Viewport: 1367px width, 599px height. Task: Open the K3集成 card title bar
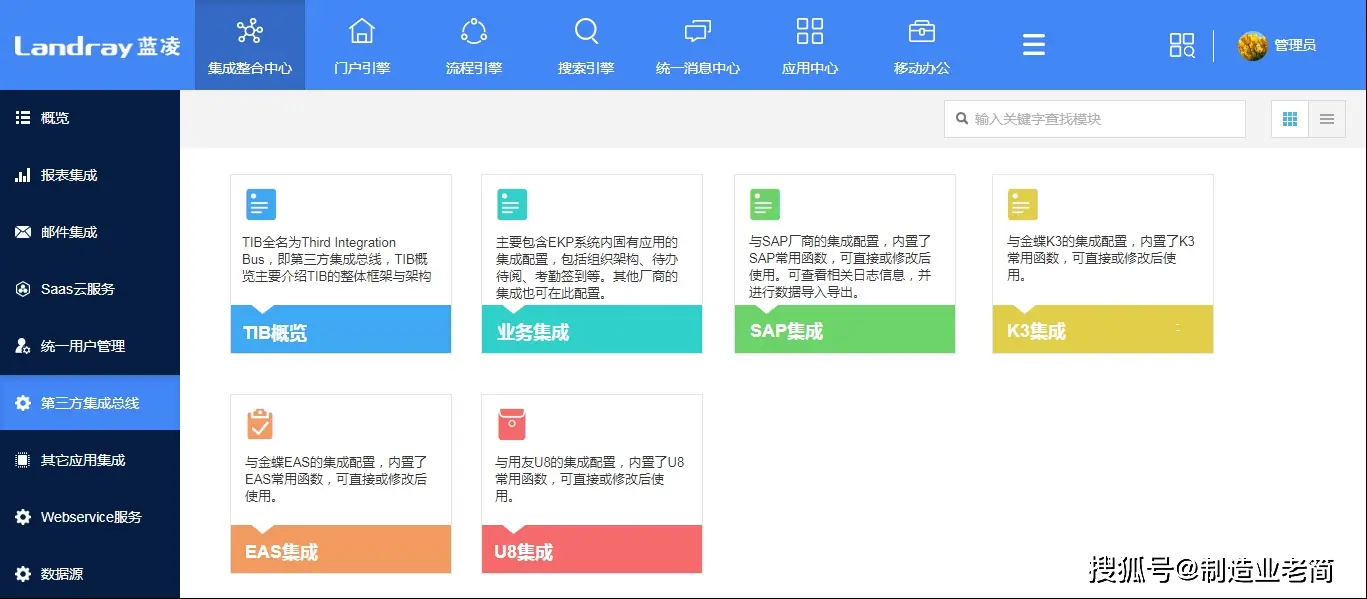pos(1103,329)
